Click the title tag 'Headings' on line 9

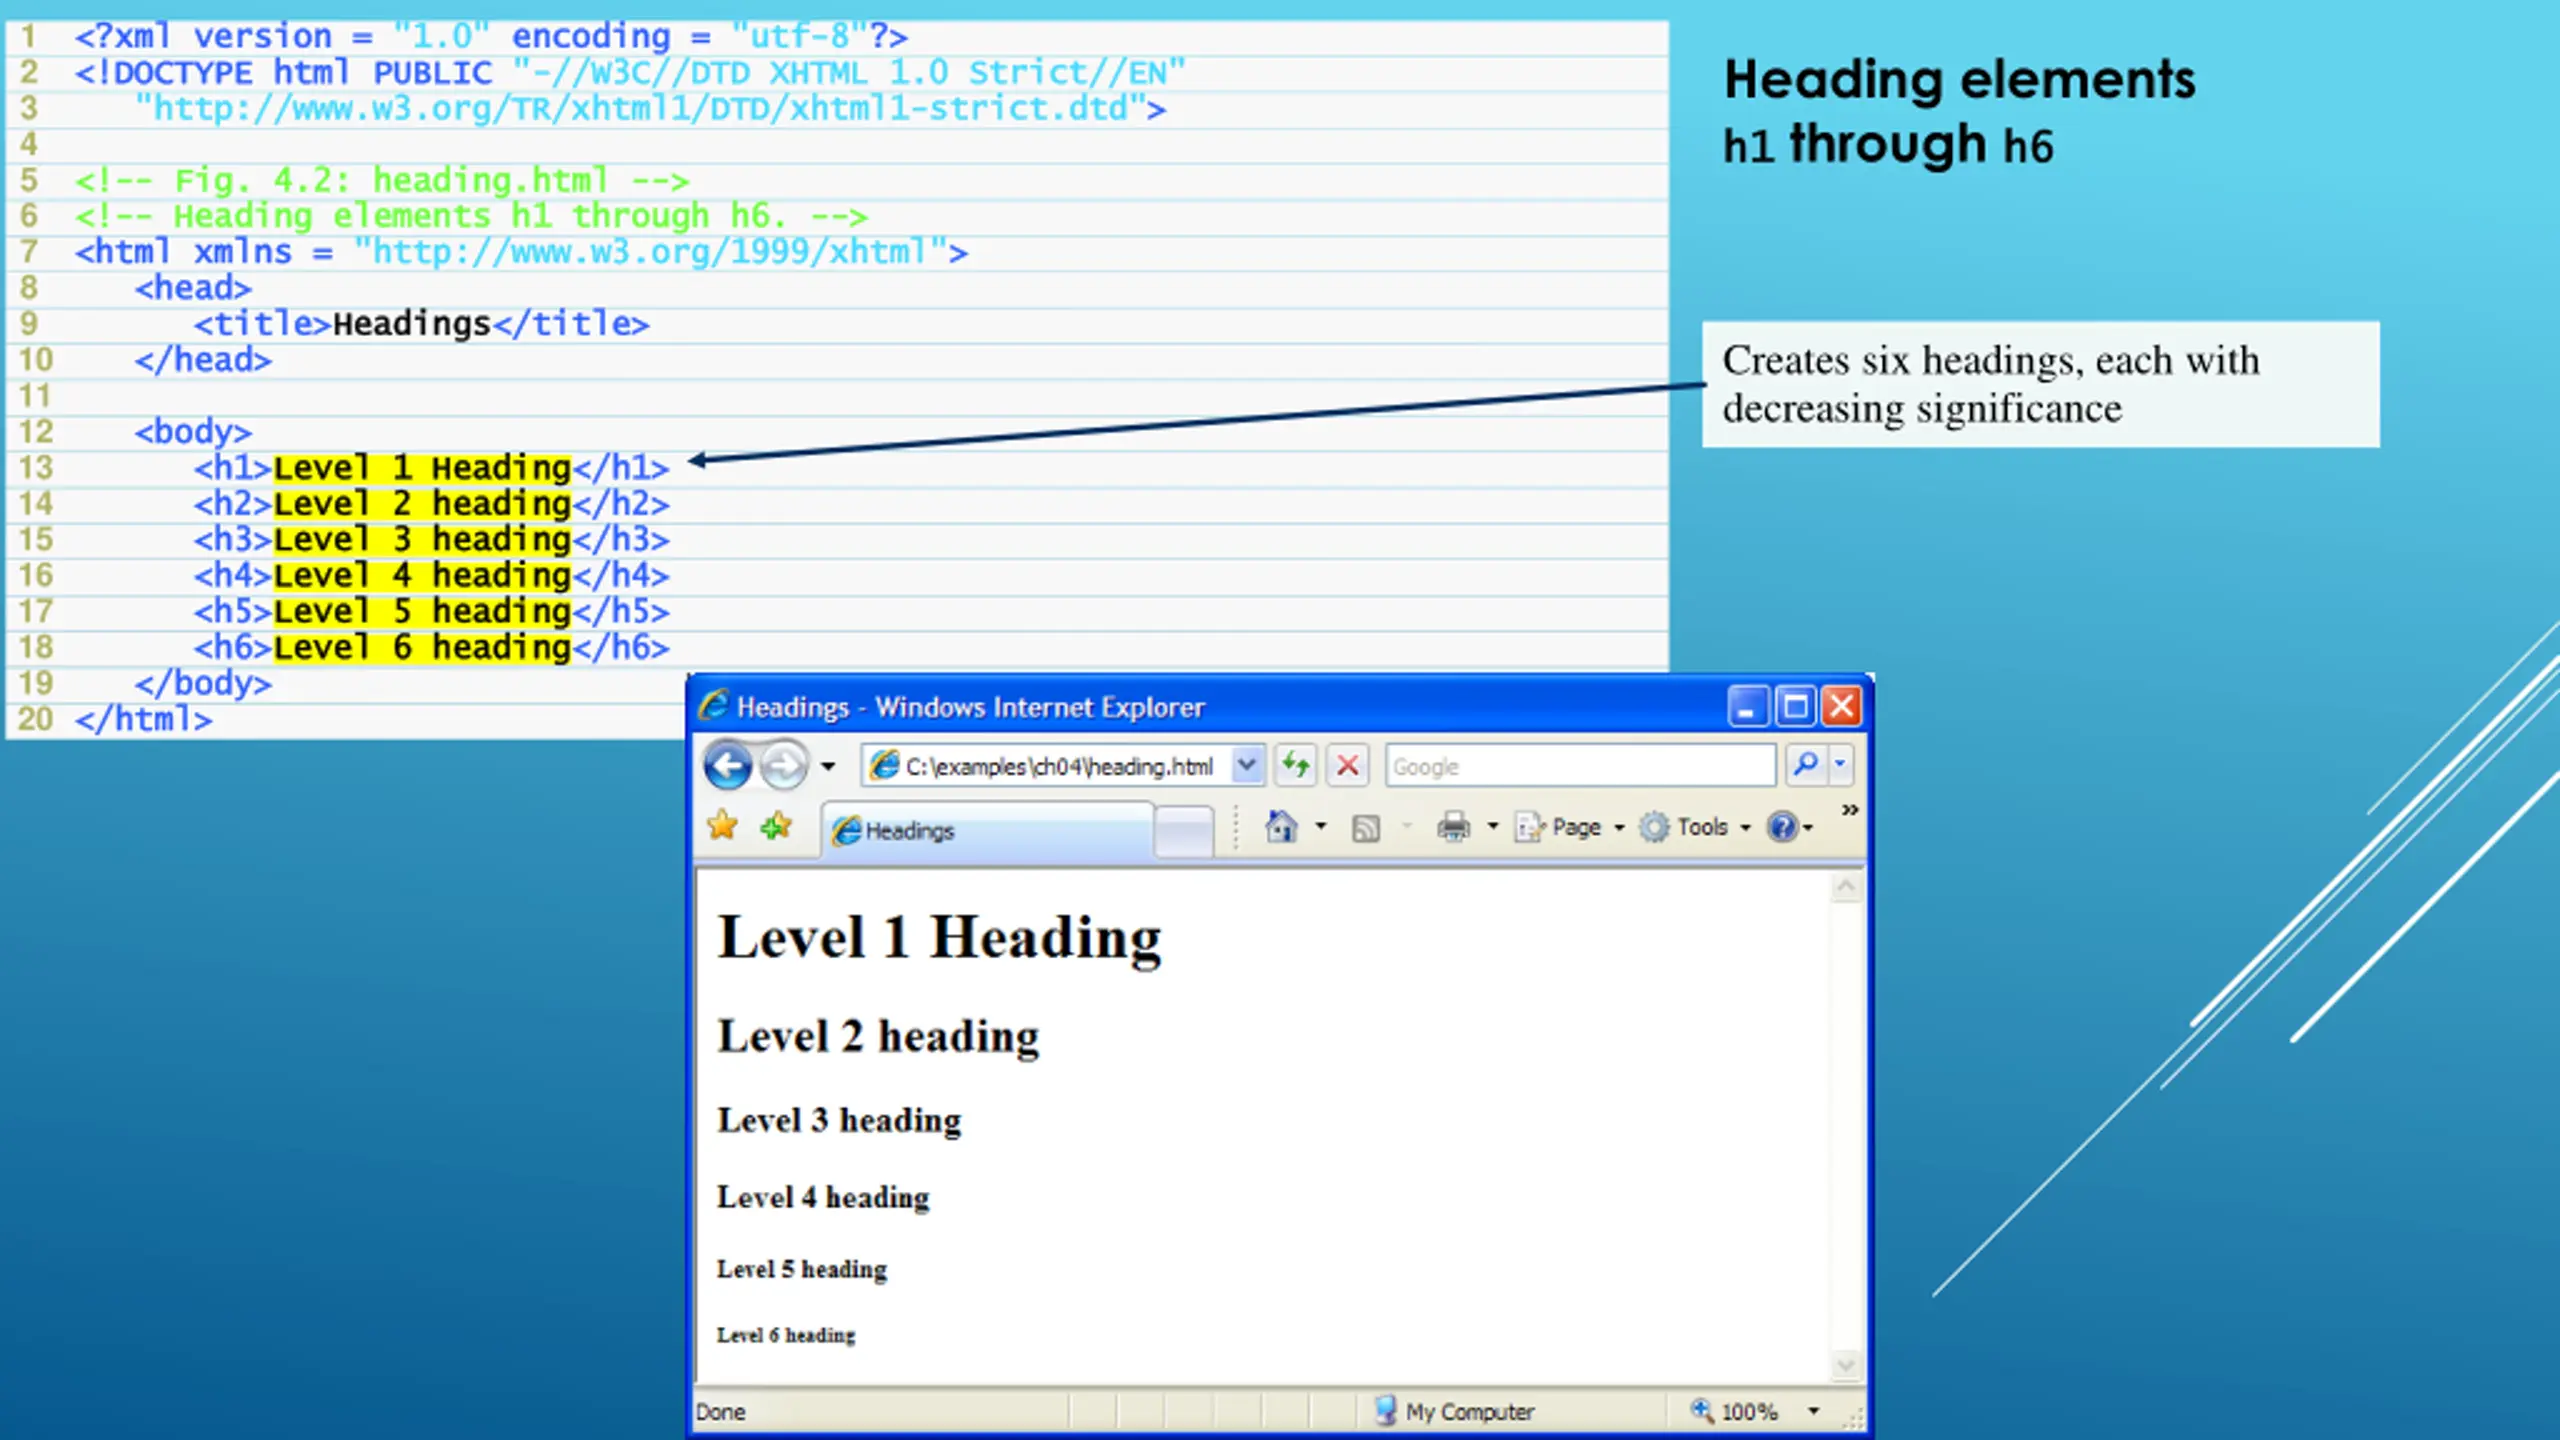[x=411, y=324]
